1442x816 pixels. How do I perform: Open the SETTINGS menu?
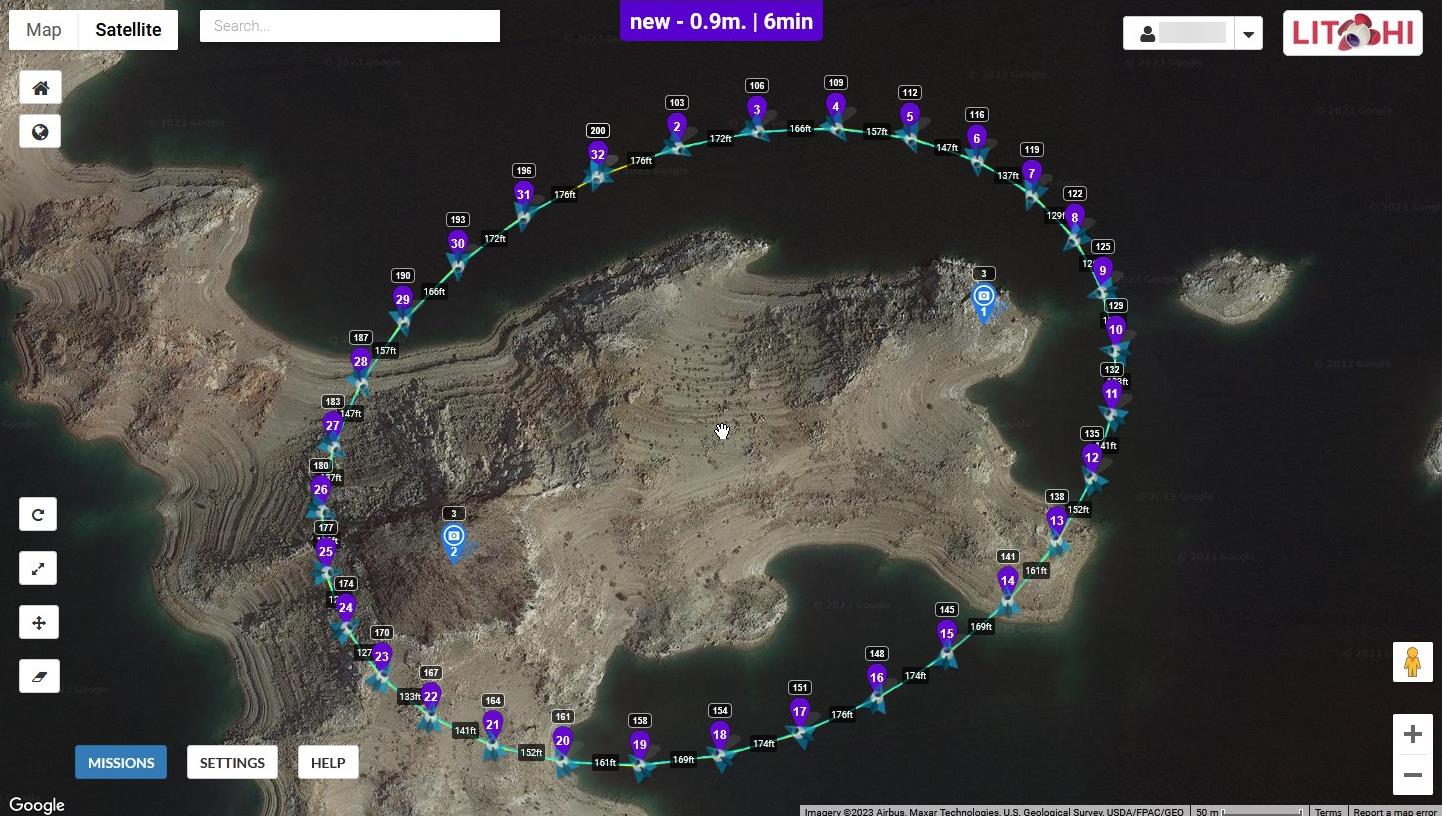pyautogui.click(x=232, y=763)
